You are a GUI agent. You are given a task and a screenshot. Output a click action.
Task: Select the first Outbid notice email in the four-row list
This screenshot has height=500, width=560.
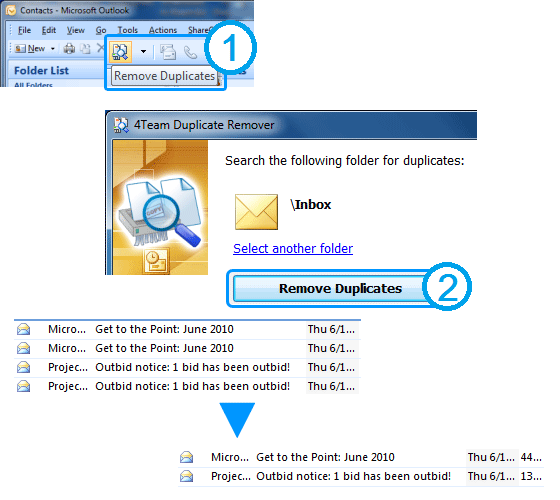187,368
